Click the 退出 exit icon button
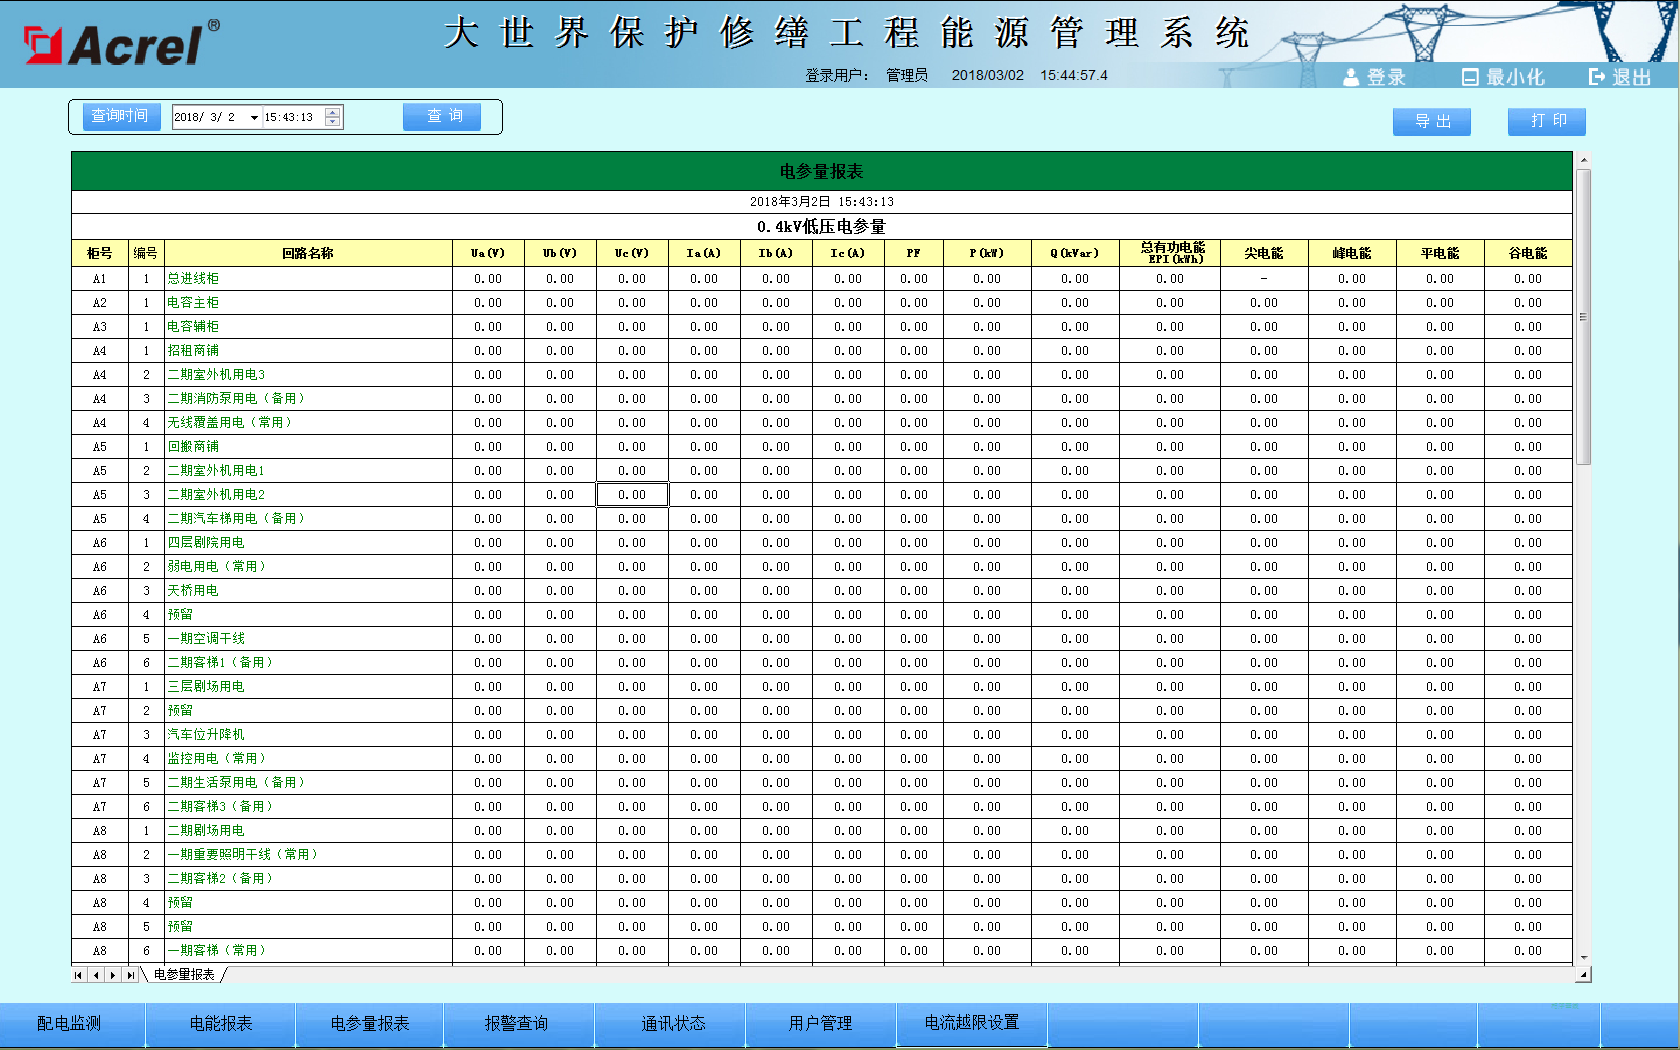The height and width of the screenshot is (1050, 1680). [x=1620, y=77]
